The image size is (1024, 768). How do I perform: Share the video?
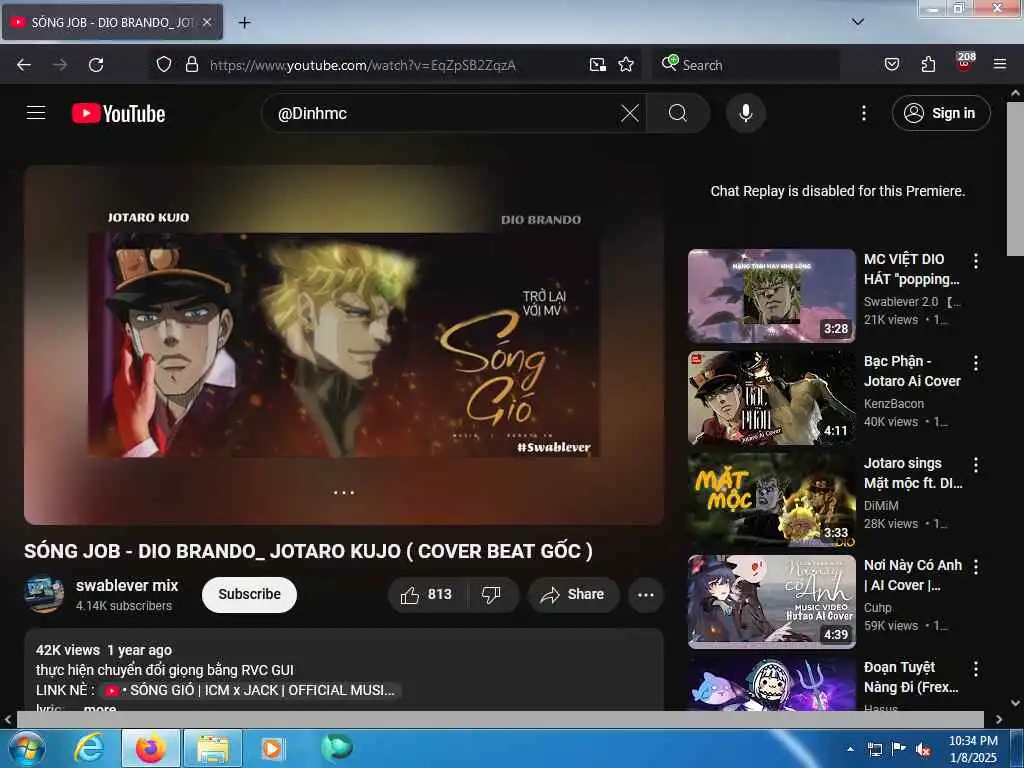(573, 594)
